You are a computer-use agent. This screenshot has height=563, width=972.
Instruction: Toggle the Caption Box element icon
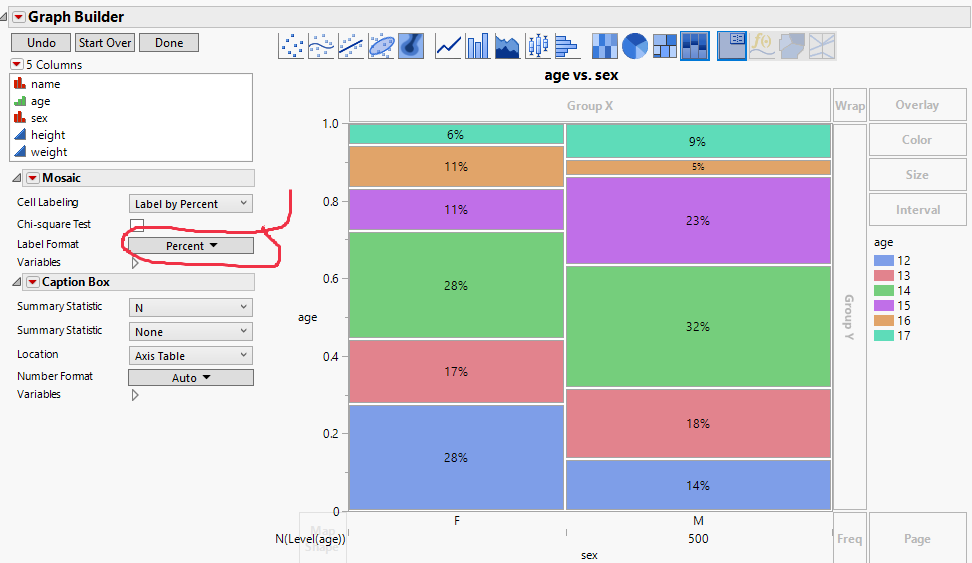click(x=732, y=46)
